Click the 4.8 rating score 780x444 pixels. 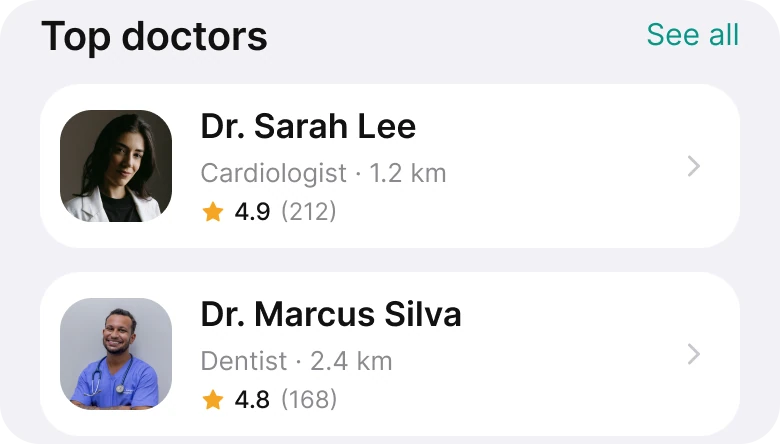pyautogui.click(x=252, y=400)
